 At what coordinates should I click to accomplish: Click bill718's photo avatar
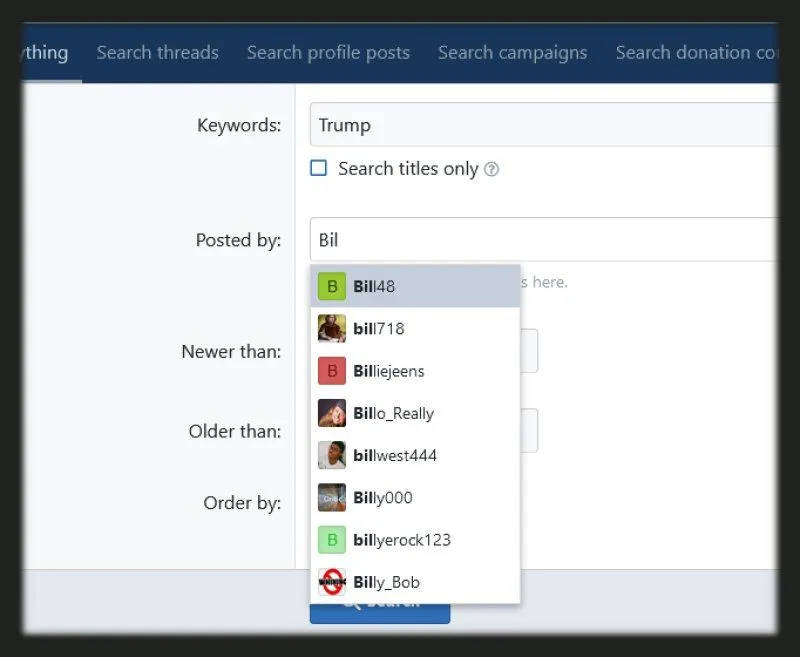(332, 328)
